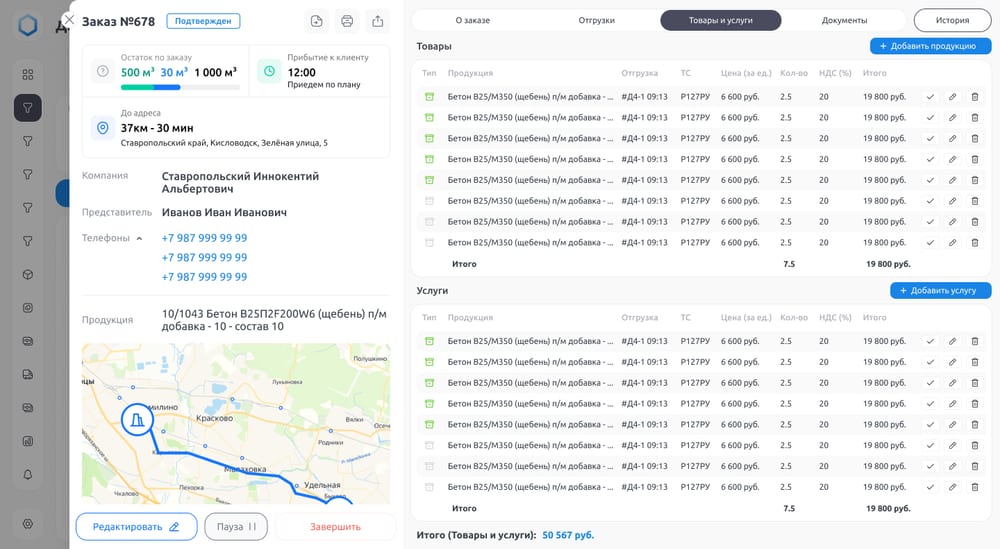Click the truck marker on the map
The image size is (1000, 549).
(137, 420)
